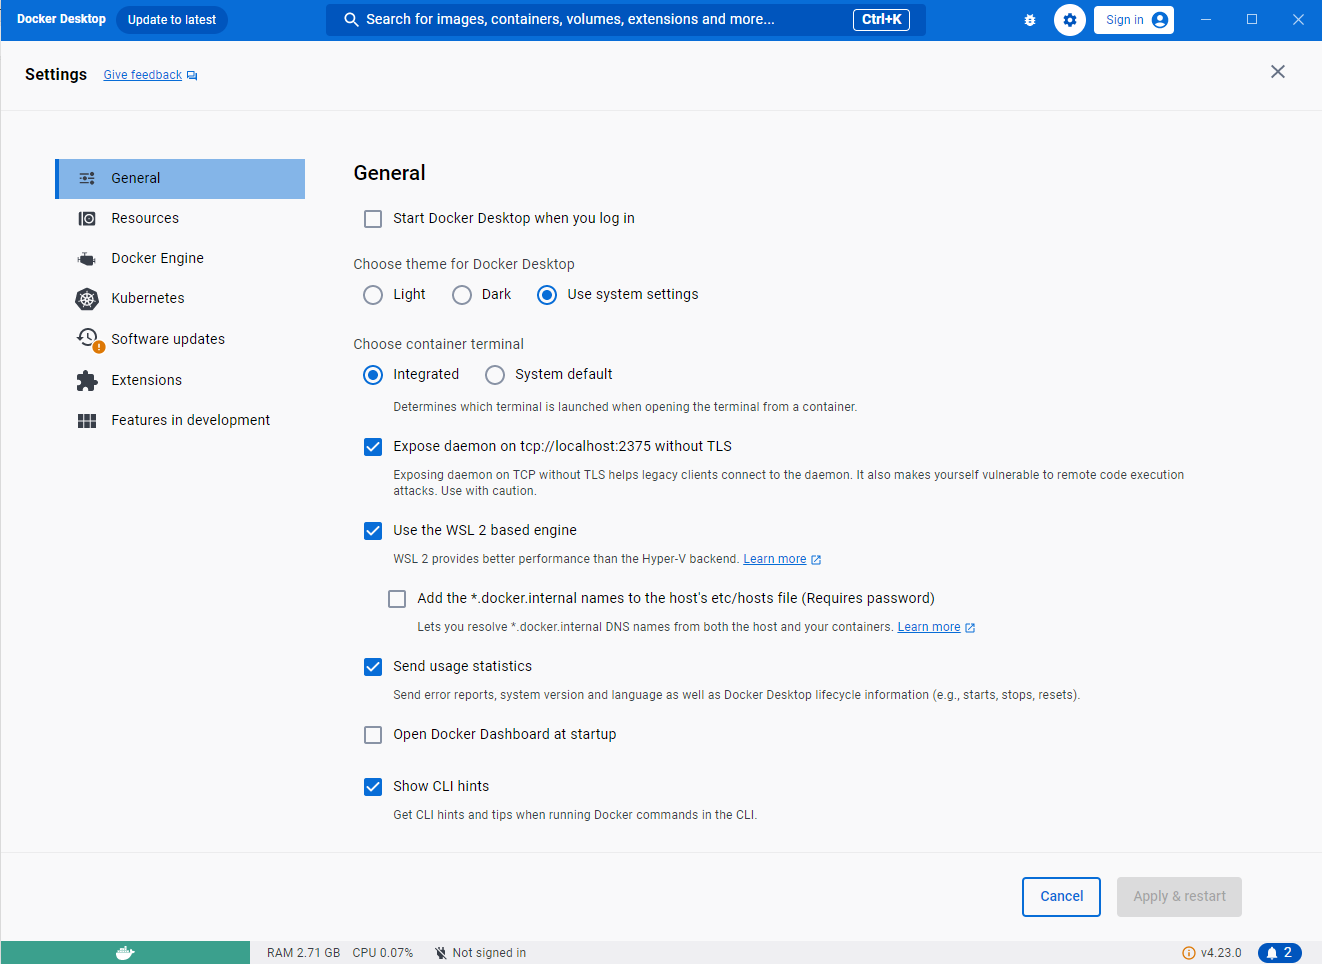The image size is (1322, 964).
Task: Click the Apply & restart button
Action: click(1179, 897)
